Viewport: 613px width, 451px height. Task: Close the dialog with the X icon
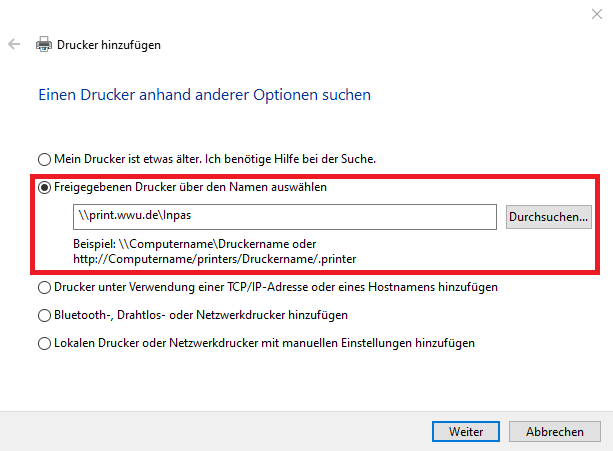(x=597, y=14)
